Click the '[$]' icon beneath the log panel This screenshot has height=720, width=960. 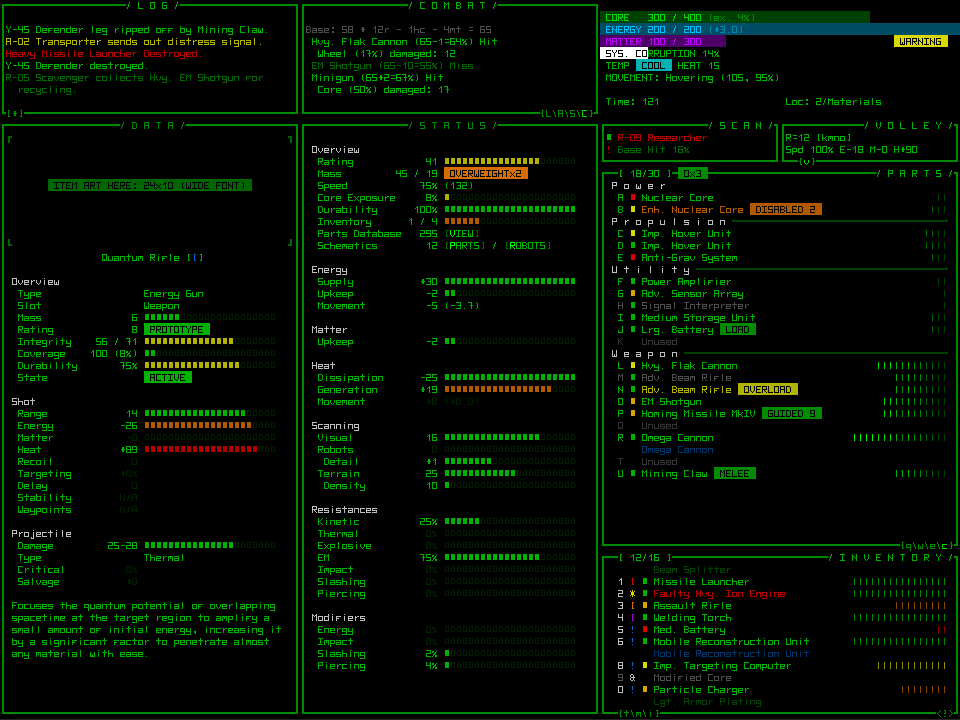pyautogui.click(x=13, y=113)
